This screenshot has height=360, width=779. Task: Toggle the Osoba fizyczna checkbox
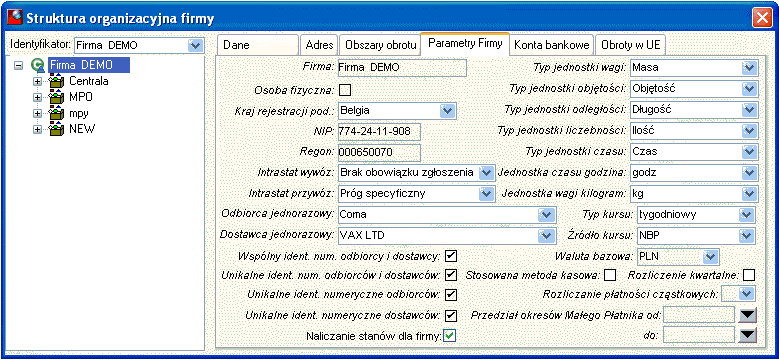344,90
